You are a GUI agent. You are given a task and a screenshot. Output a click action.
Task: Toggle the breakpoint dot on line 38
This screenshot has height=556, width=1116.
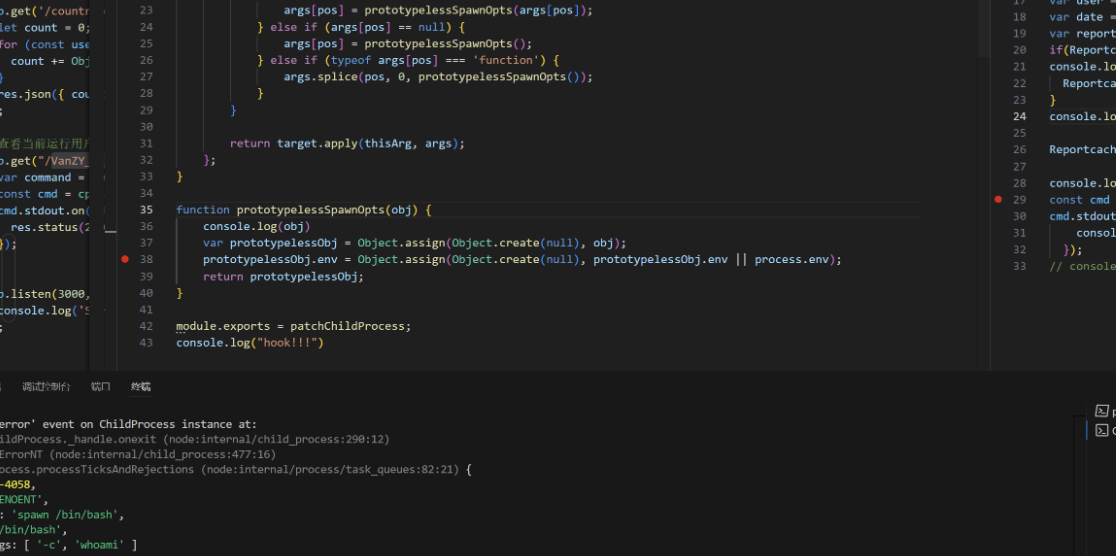pos(125,259)
